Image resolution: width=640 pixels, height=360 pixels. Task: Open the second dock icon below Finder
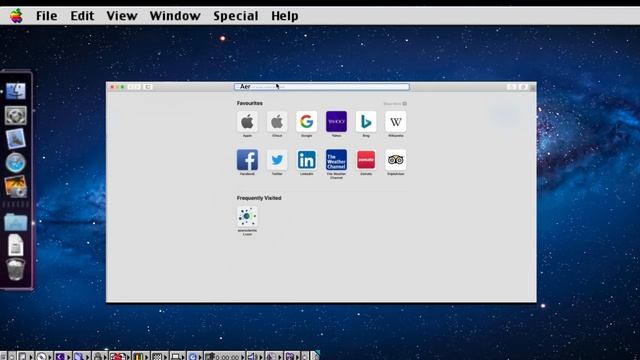(16, 115)
